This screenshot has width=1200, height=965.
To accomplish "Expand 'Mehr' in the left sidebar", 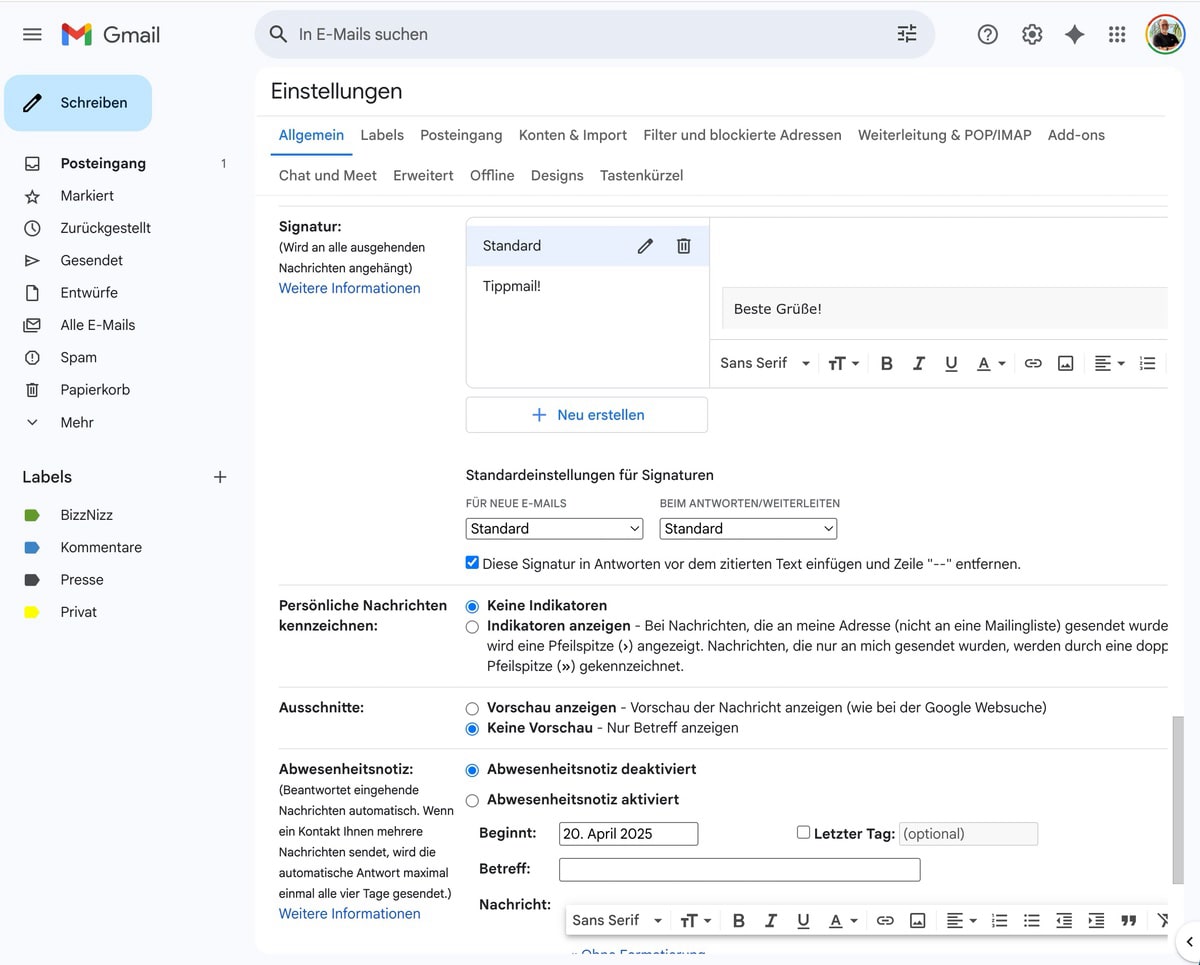I will click(x=76, y=422).
